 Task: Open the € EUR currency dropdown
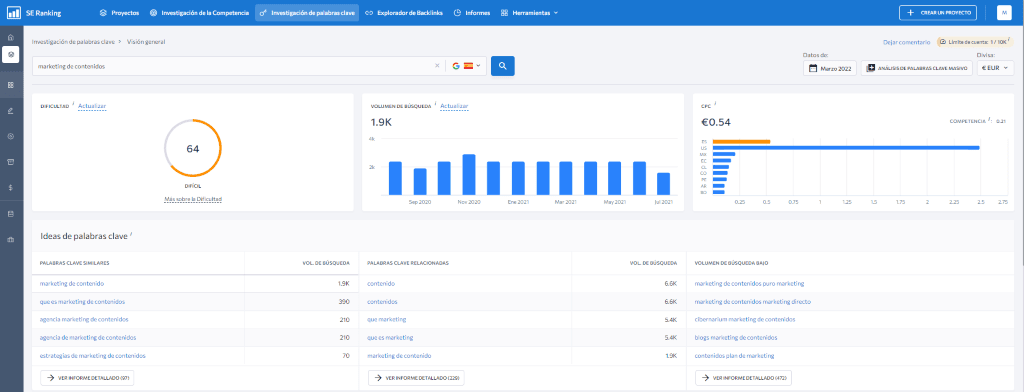pyautogui.click(x=995, y=68)
